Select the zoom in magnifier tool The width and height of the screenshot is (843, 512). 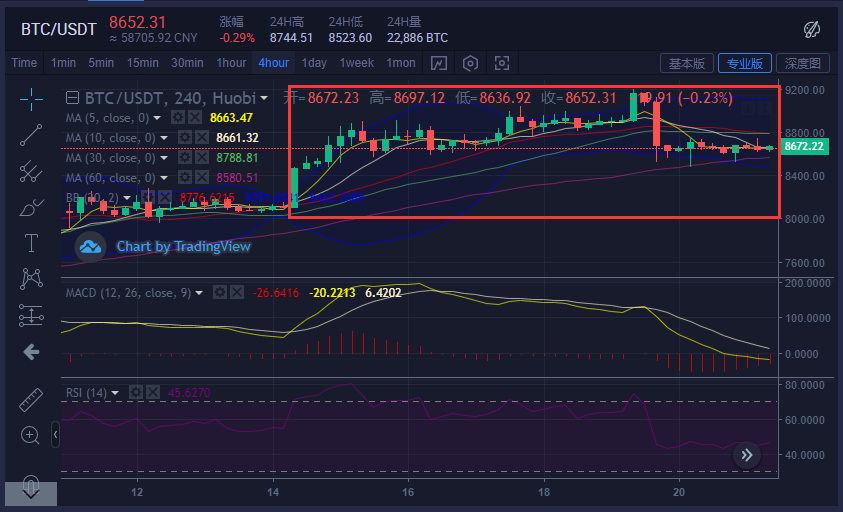30,435
